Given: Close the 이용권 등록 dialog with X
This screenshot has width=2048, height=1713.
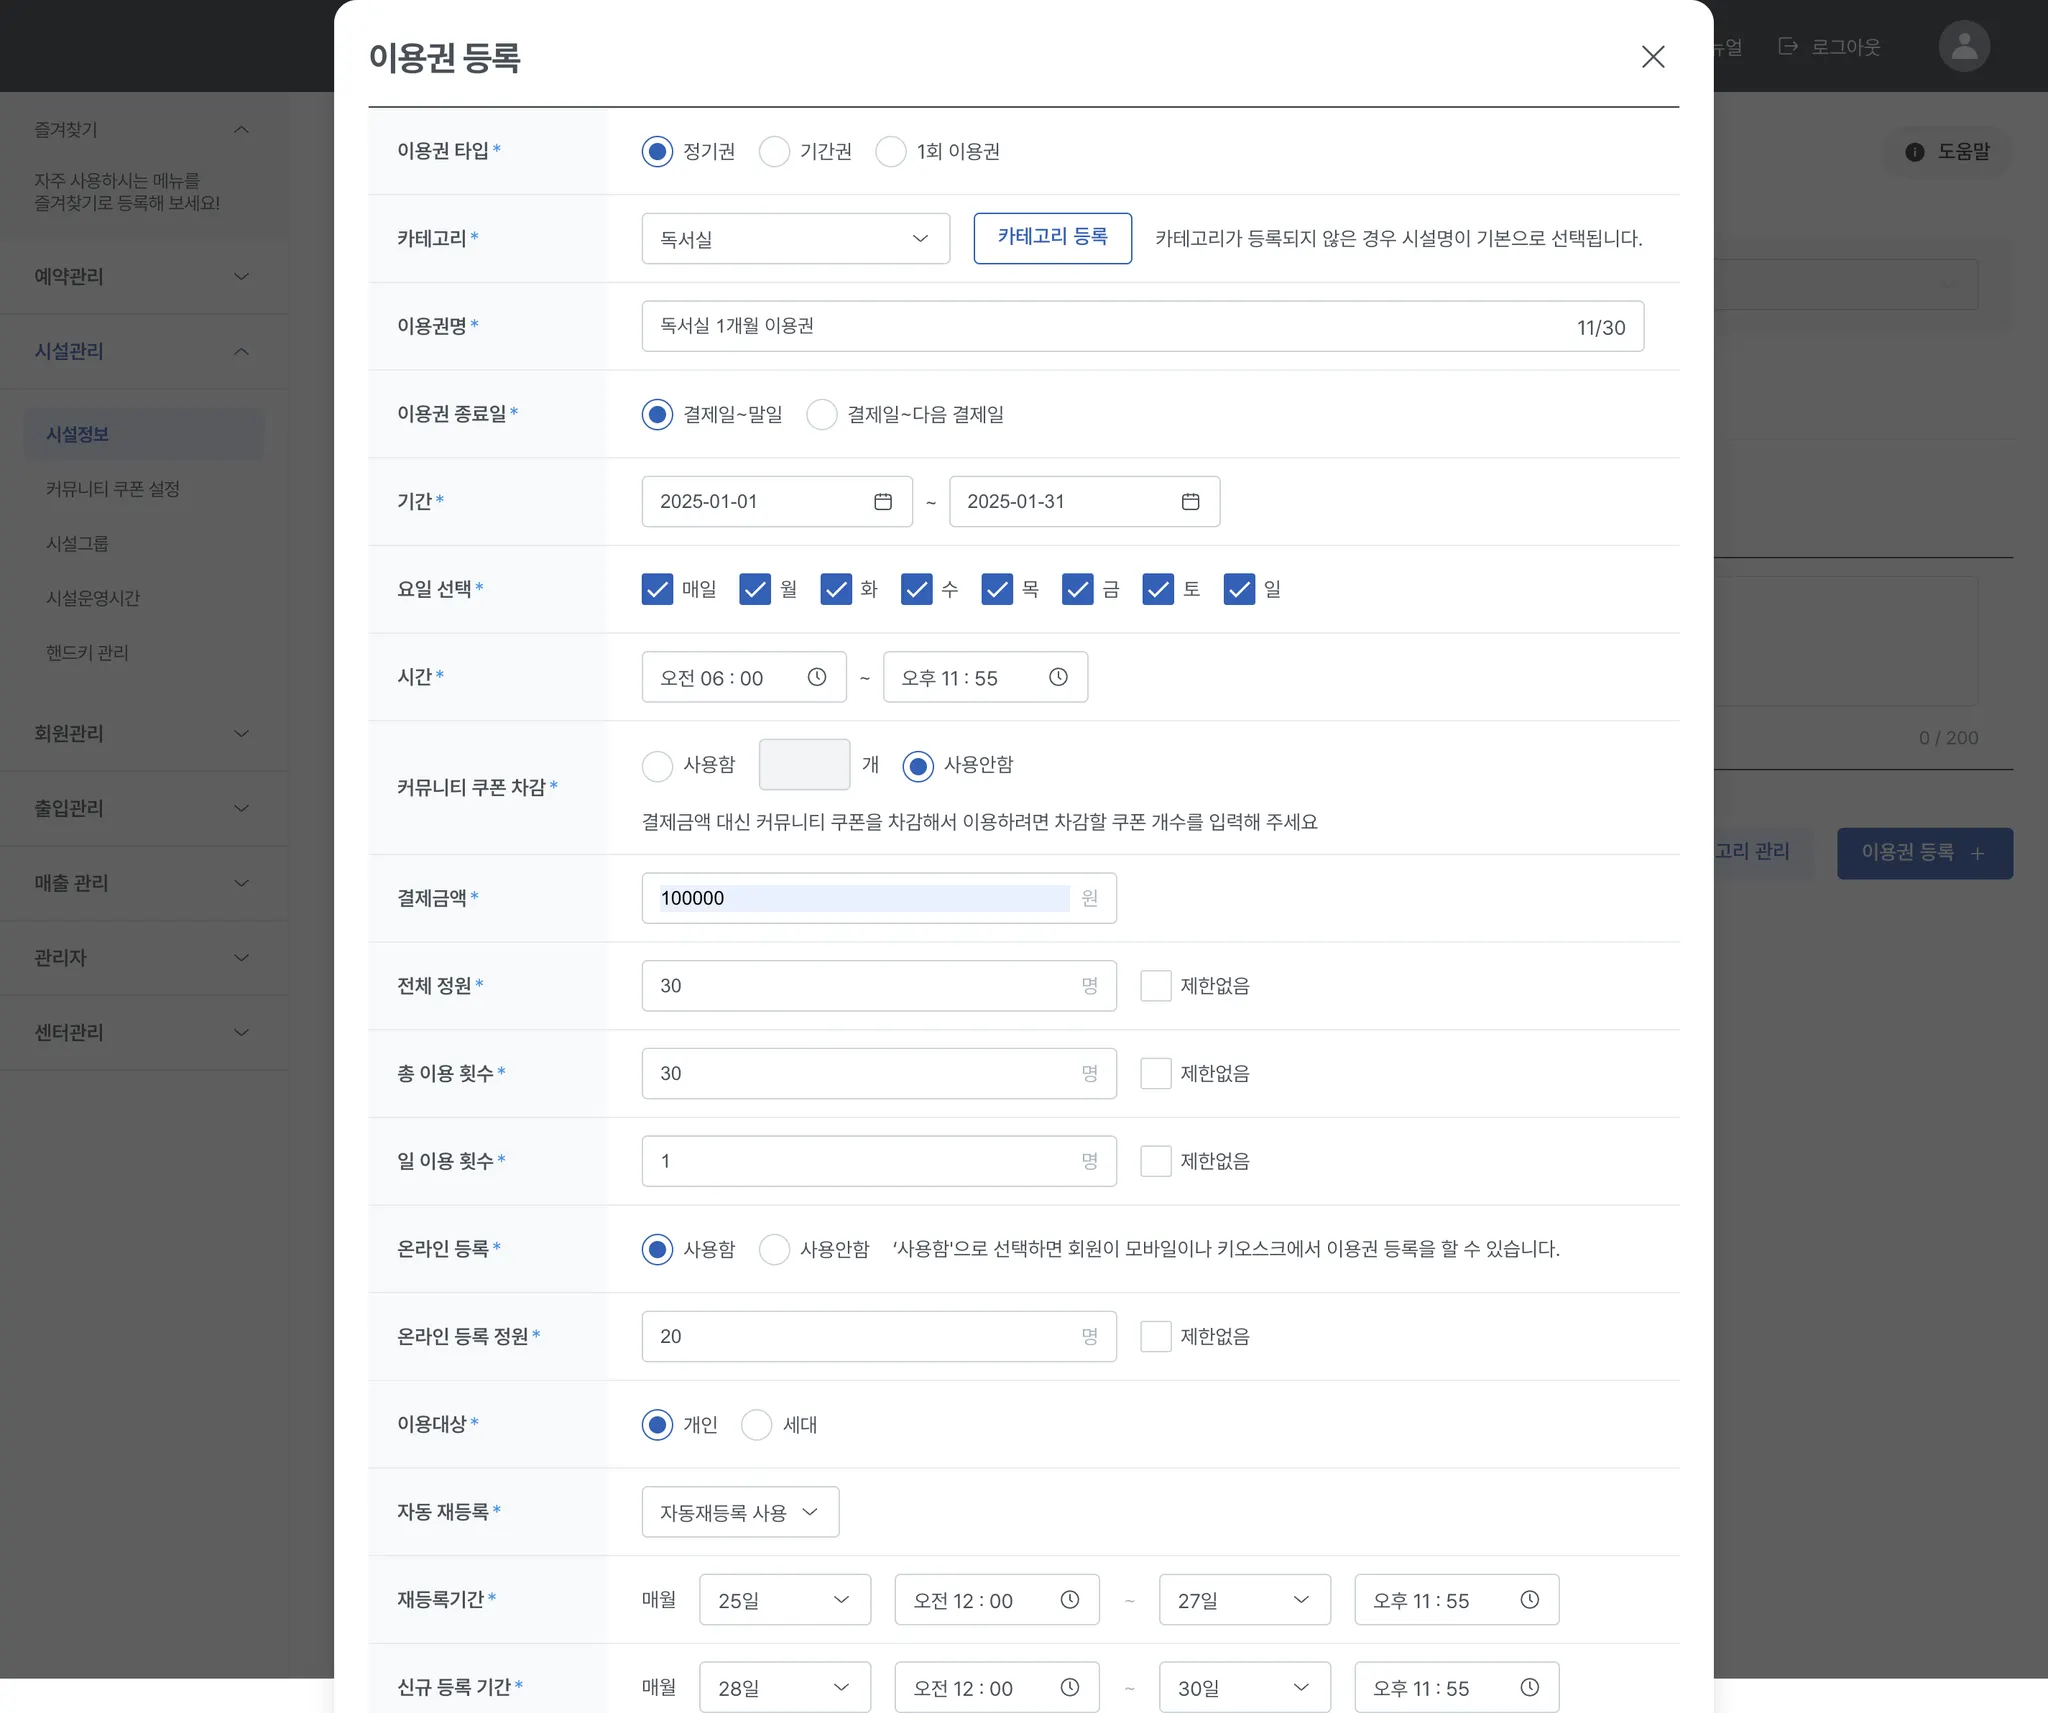Looking at the screenshot, I should 1653,57.
